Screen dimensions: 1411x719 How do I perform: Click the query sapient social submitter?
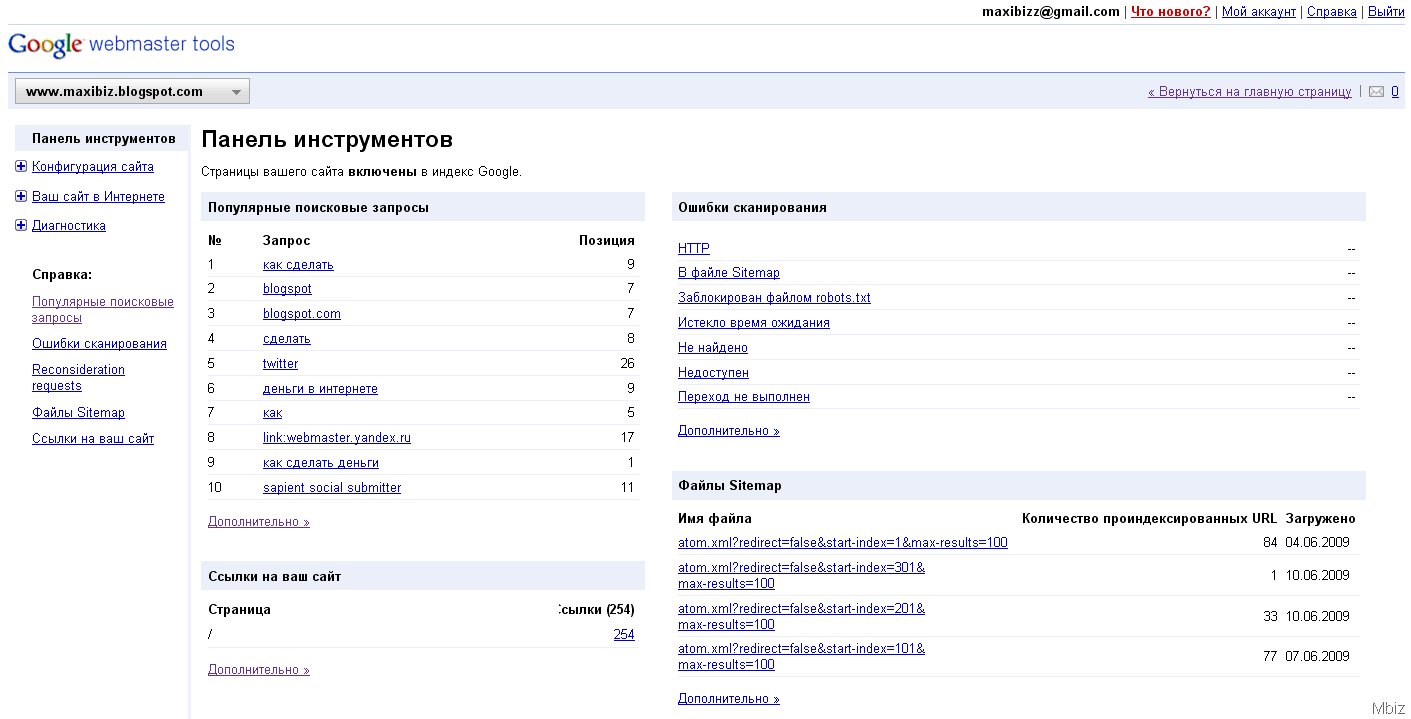point(332,488)
